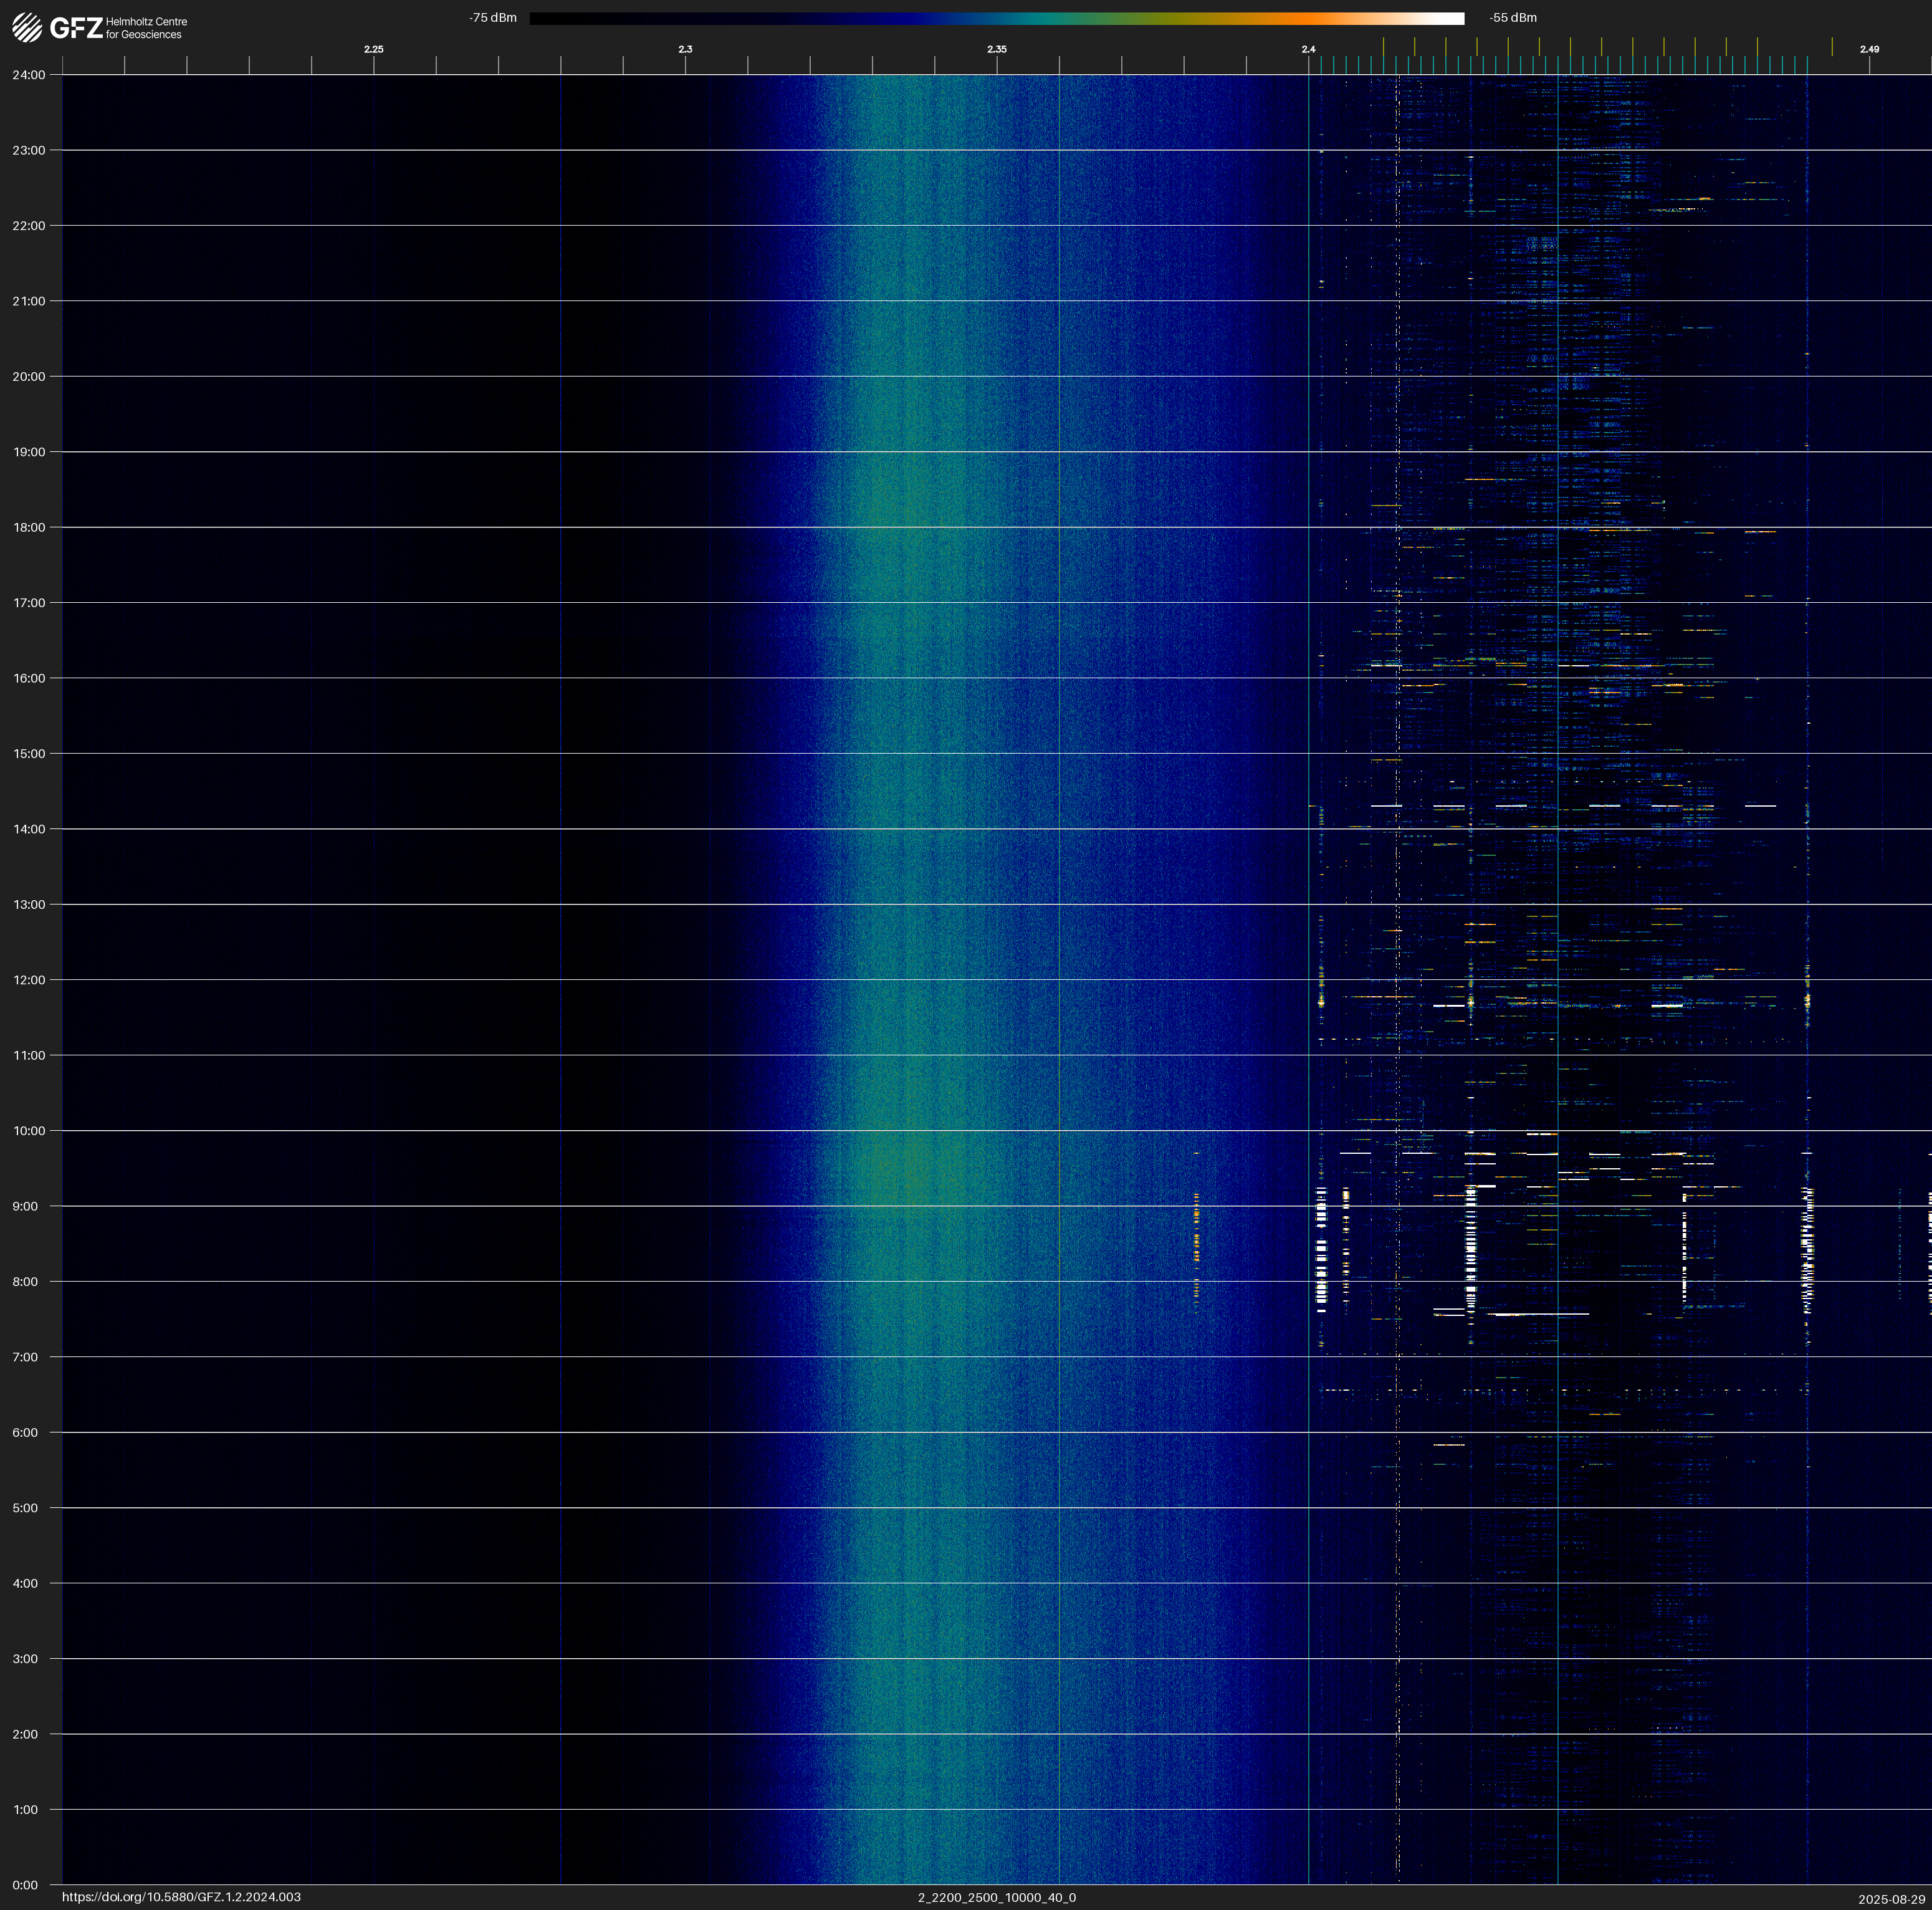Select the 2.35 frequency axis label
This screenshot has height=1910, width=1932.
[996, 49]
